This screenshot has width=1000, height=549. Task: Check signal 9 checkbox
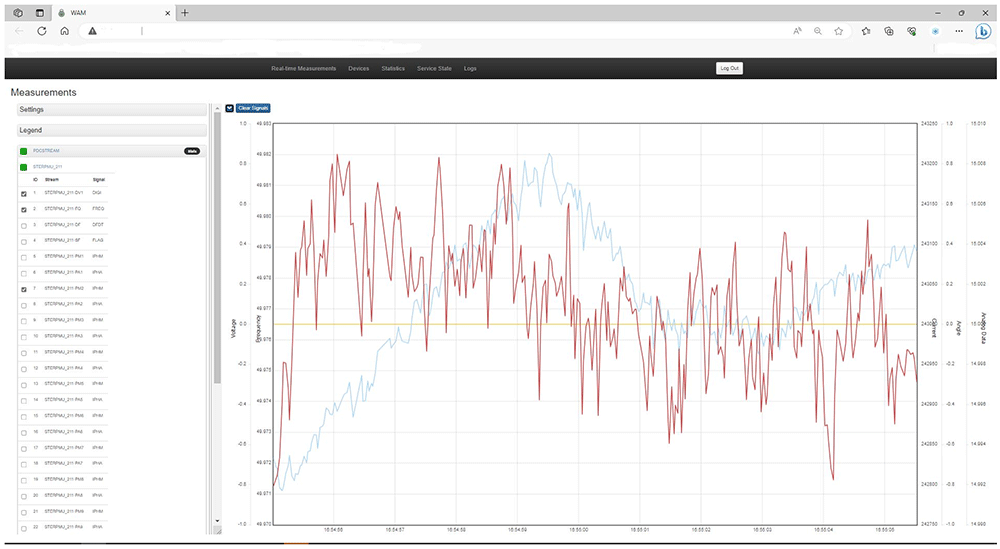point(24,321)
